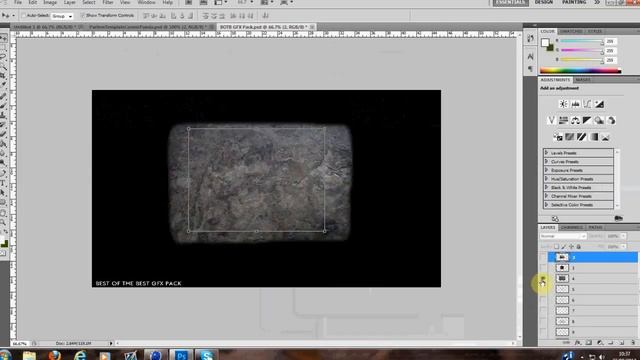Expand Levels Presets list
The height and width of the screenshot is (360, 640).
coord(547,153)
